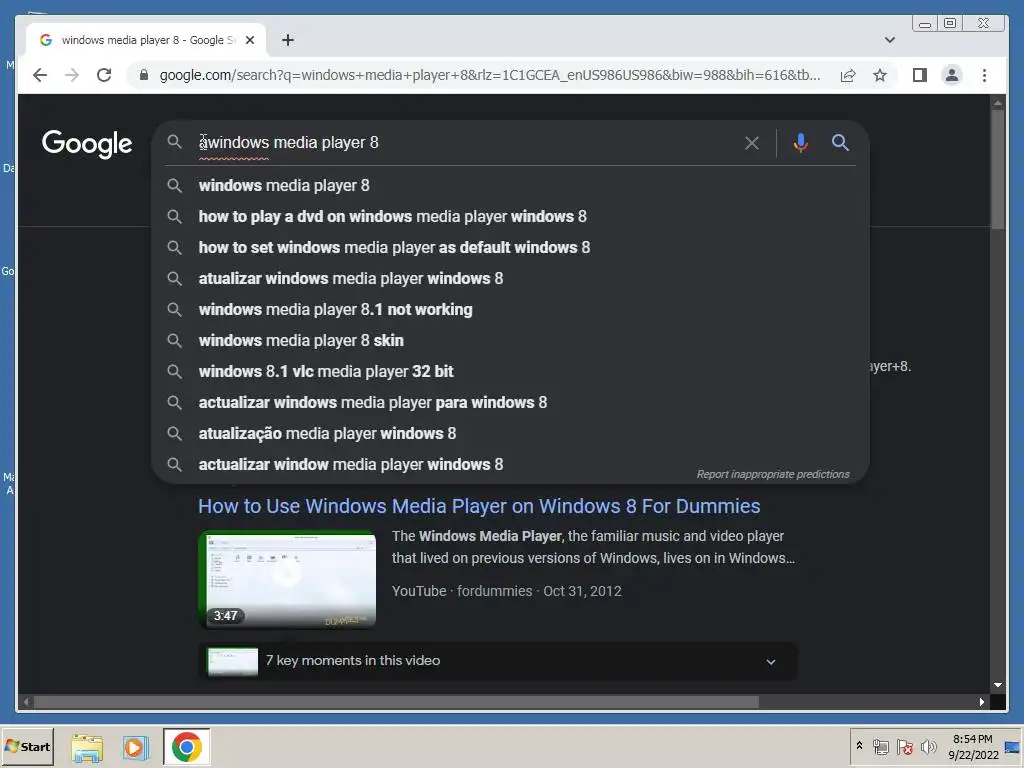
Task: Open Chrome side panel
Action: [x=920, y=75]
